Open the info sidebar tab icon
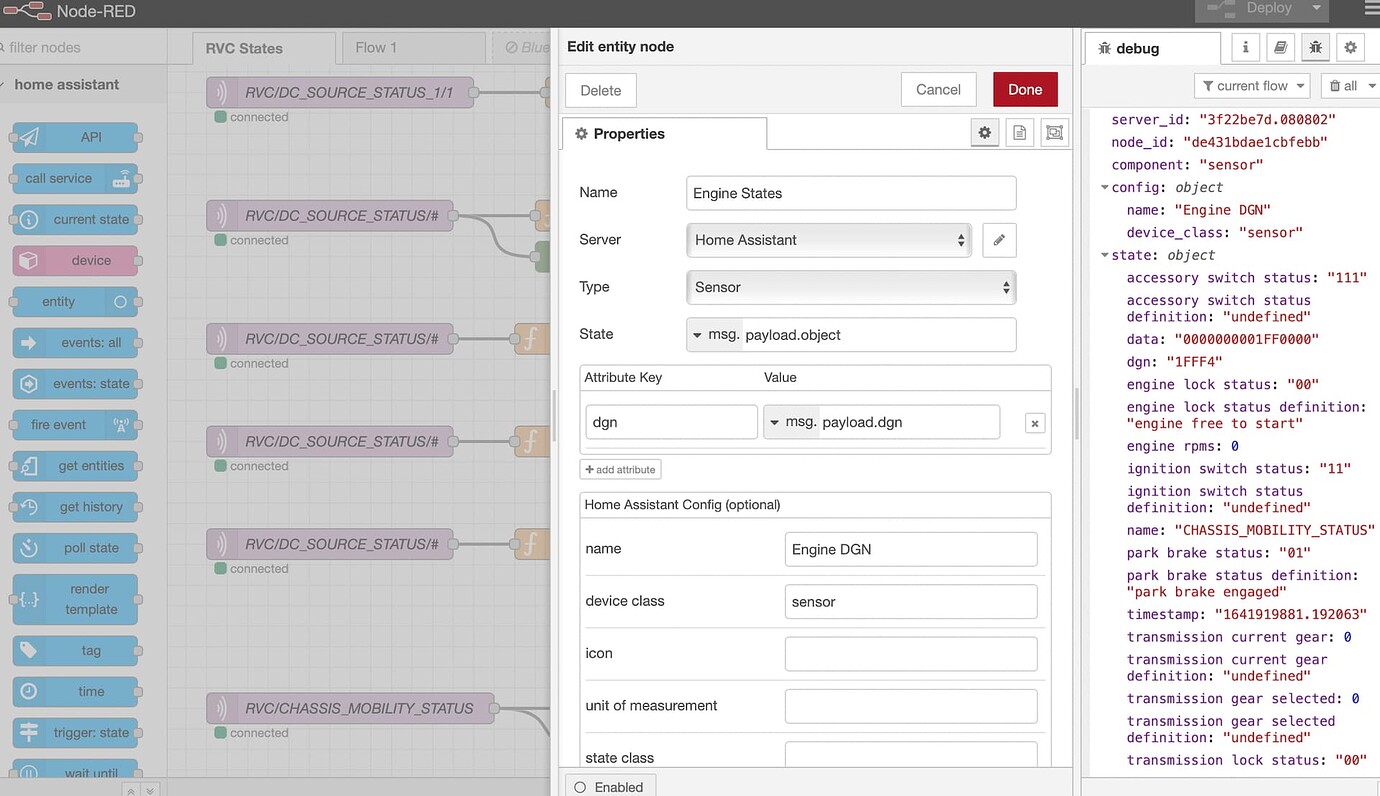 pos(1245,47)
